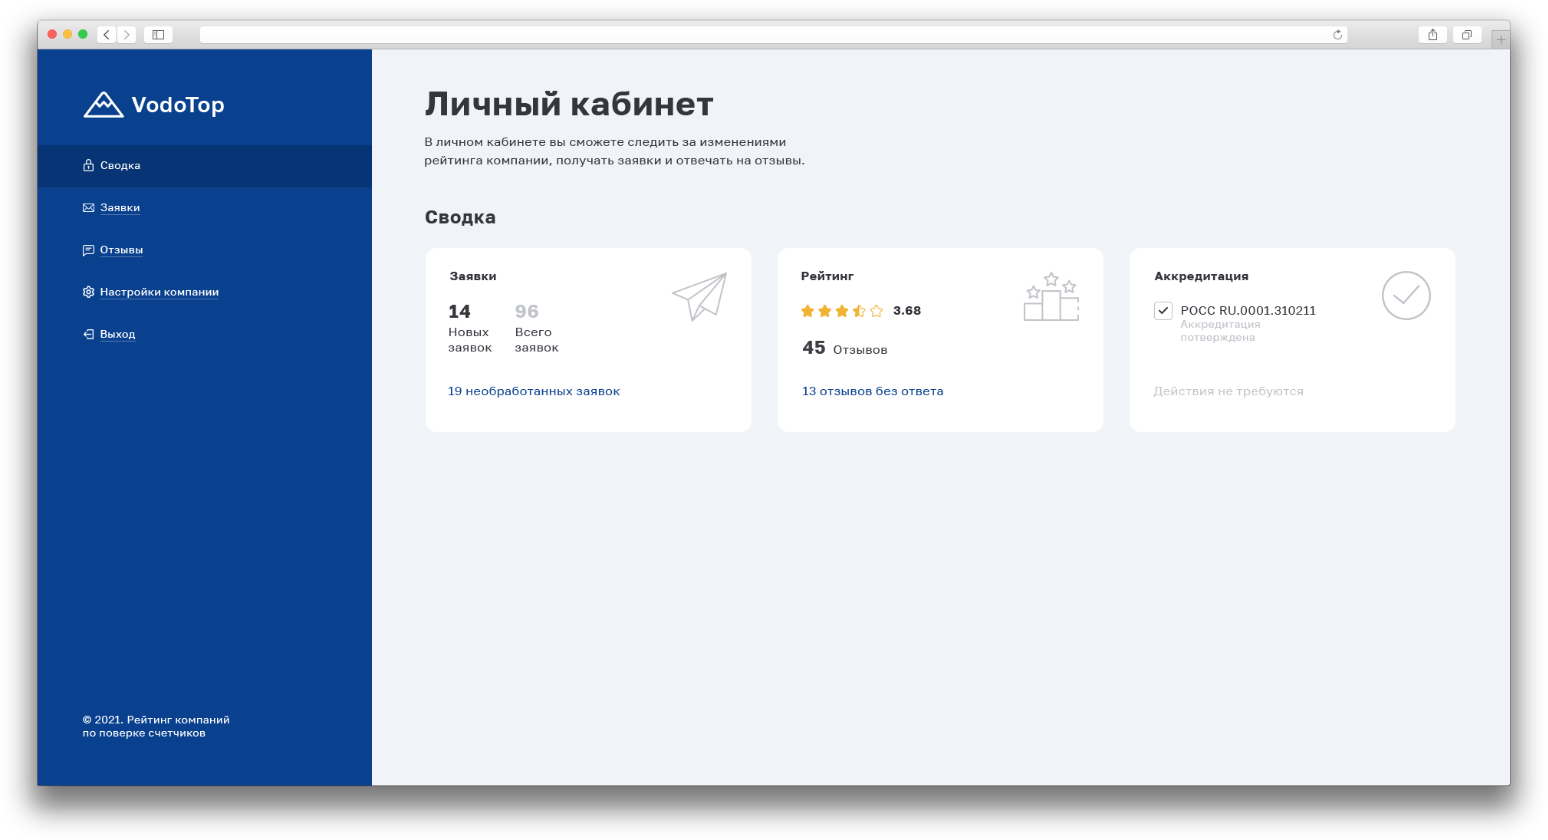Click the podium stars icon in Рейтинг card
The height and width of the screenshot is (840, 1548).
1051,296
